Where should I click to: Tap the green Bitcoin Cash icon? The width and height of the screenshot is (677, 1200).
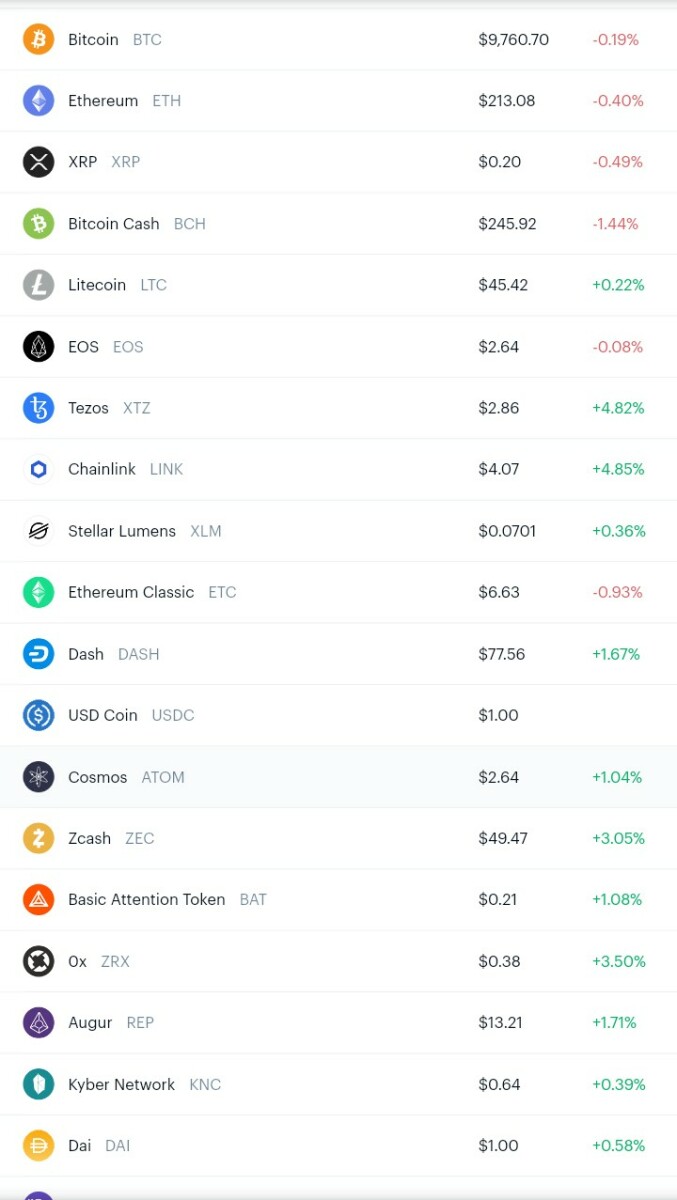pos(38,224)
